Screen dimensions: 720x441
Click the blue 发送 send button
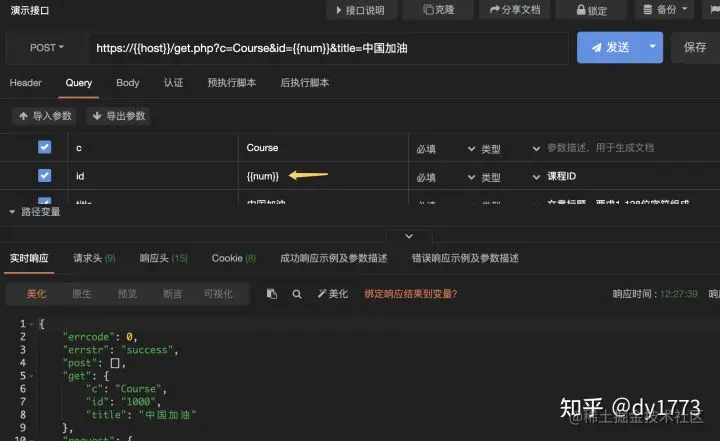point(610,47)
